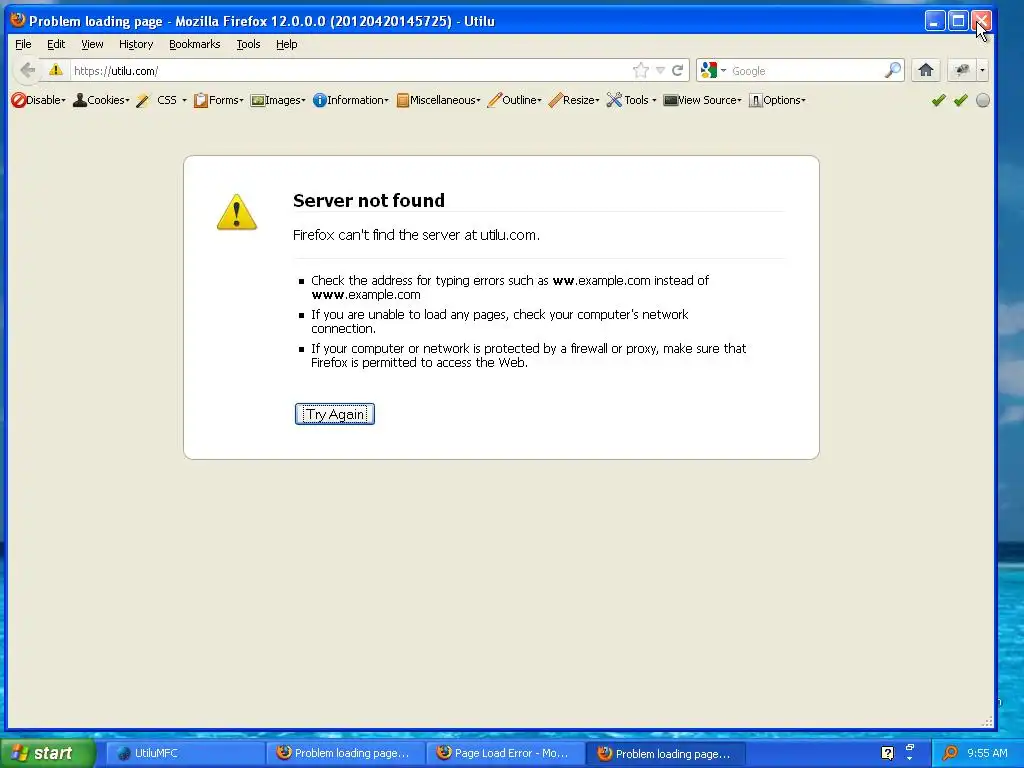Click the magnifier tray icon near clock
Image resolution: width=1024 pixels, height=768 pixels.
(x=950, y=753)
